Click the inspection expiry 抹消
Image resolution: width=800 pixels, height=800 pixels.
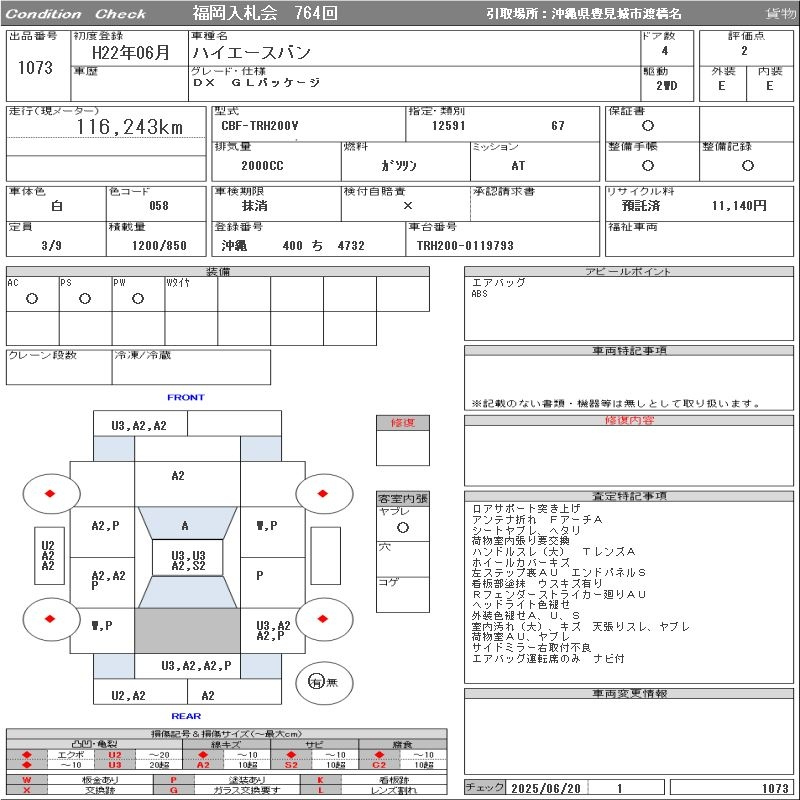click(x=255, y=206)
